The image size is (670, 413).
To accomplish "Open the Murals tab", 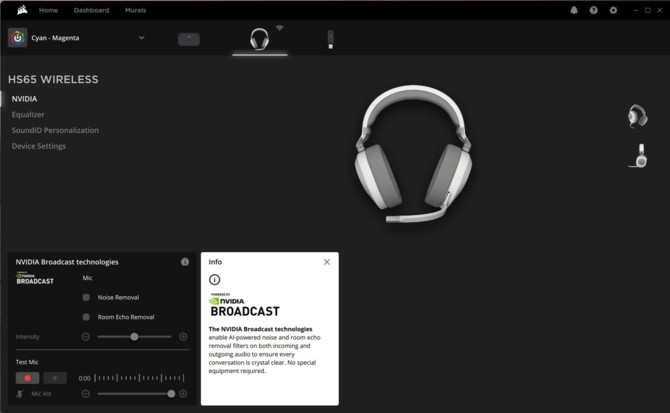I will click(x=135, y=10).
